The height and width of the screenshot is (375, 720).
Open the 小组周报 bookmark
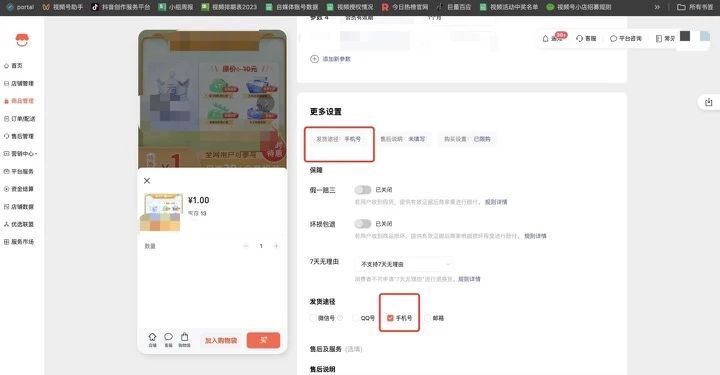tap(176, 7)
